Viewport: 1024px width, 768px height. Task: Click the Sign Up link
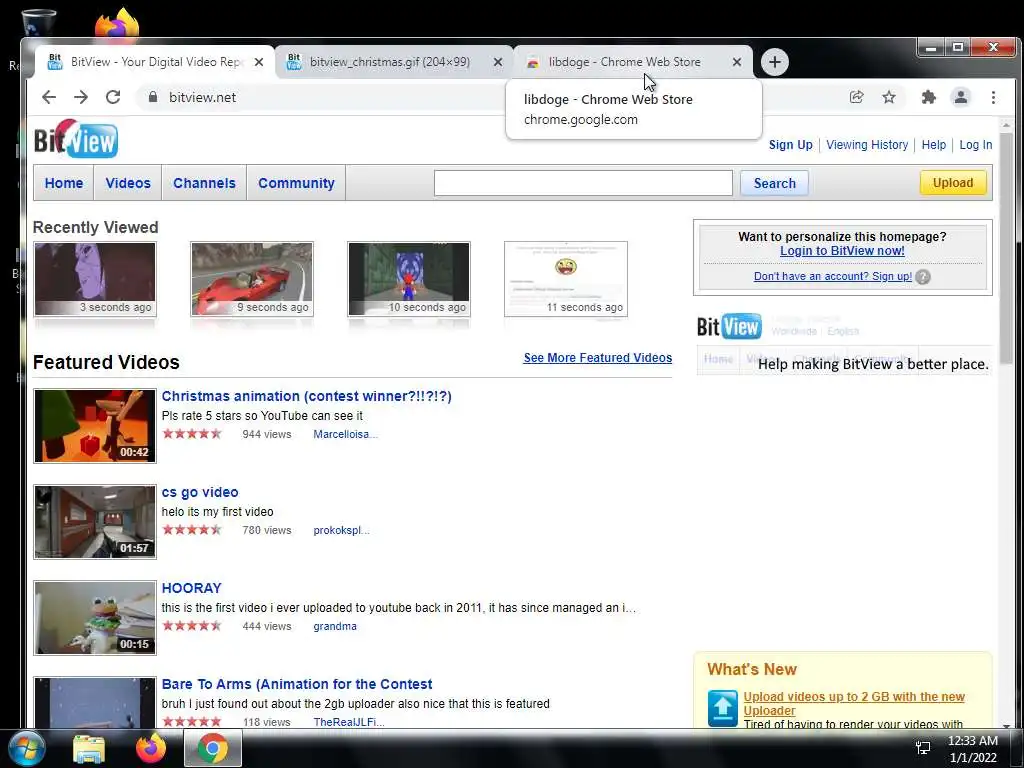[x=791, y=145]
